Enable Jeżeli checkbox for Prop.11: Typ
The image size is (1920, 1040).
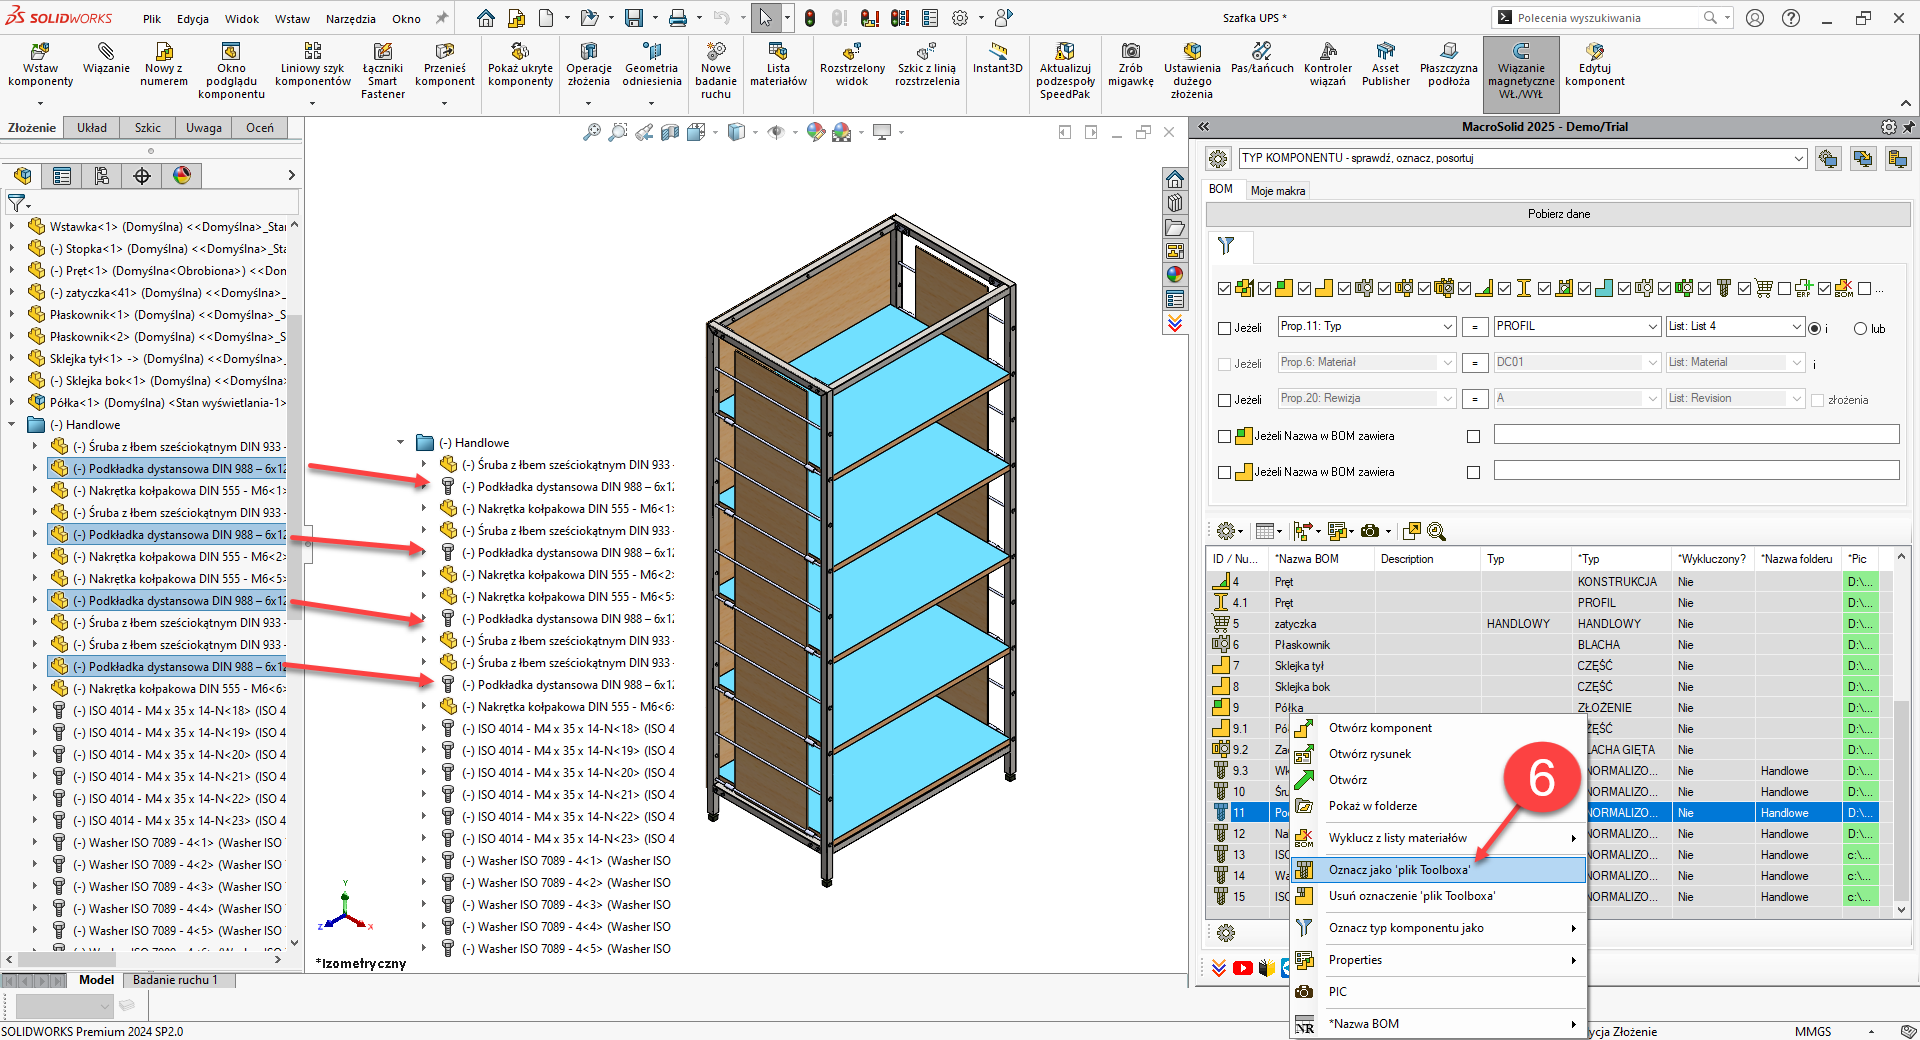point(1225,328)
